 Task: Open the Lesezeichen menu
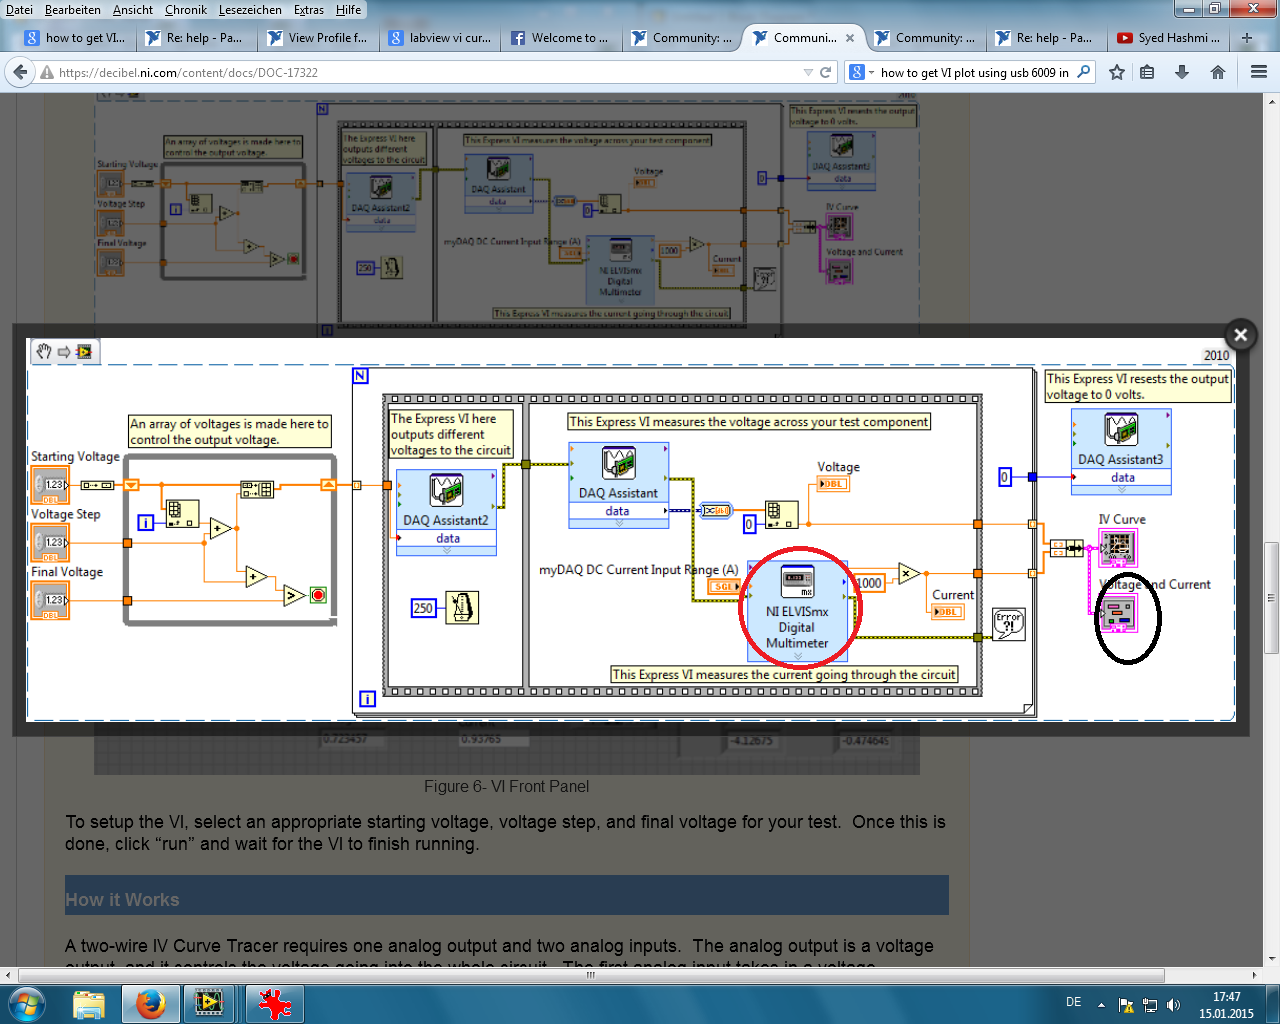(250, 10)
